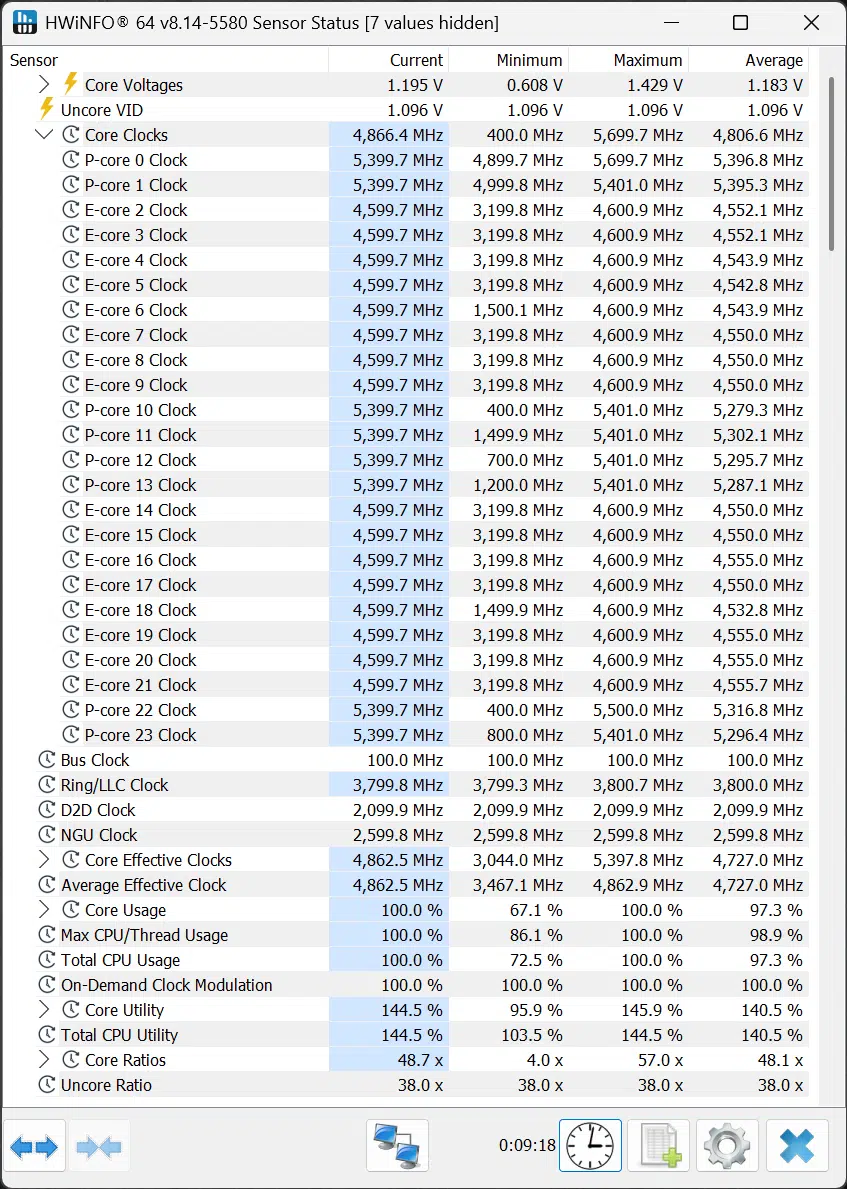
Task: Expand the Core Utility group
Action: [x=44, y=1010]
